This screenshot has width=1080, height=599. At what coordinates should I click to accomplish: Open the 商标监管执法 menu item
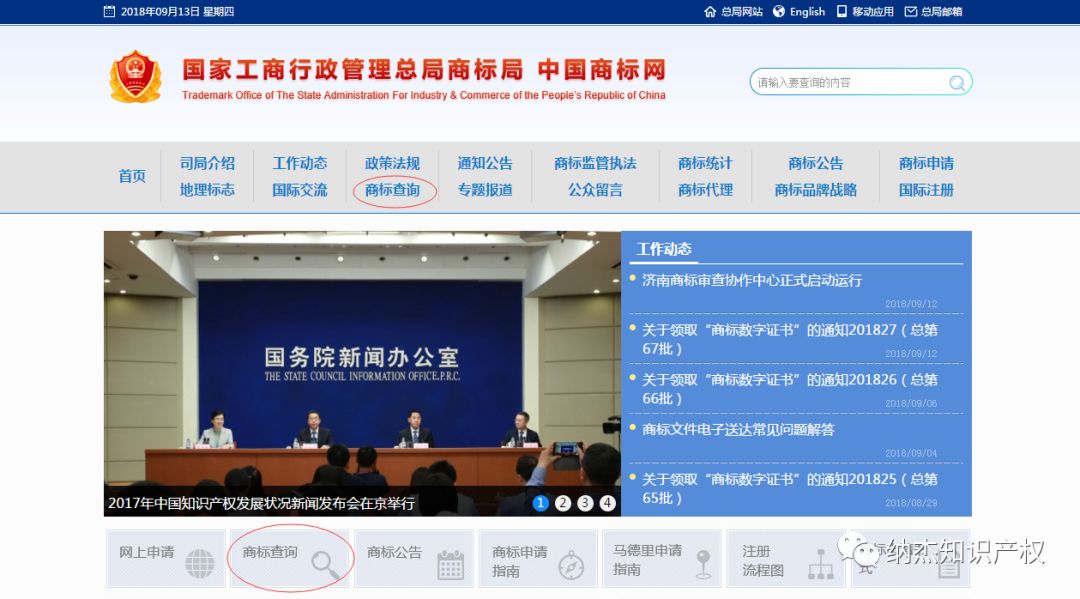596,162
